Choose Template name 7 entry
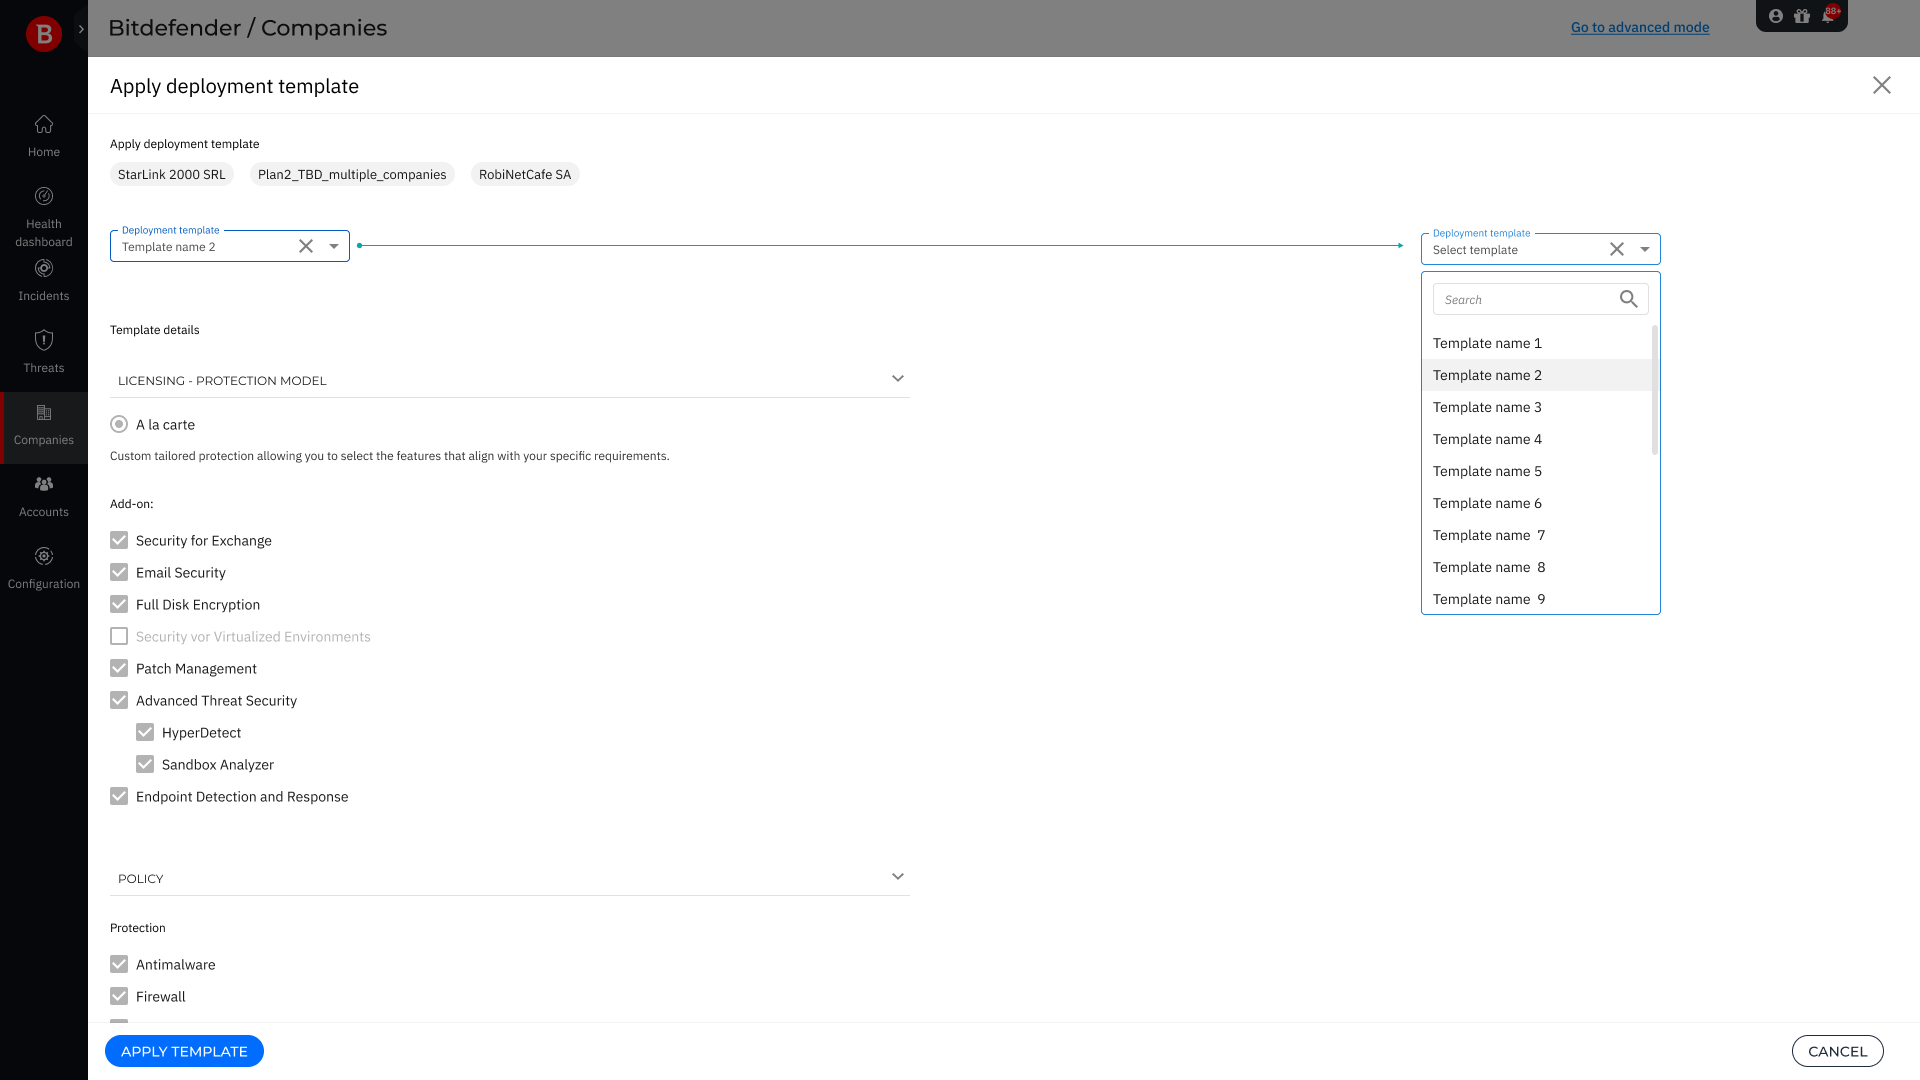Viewport: 1920px width, 1080px height. pos(1536,535)
